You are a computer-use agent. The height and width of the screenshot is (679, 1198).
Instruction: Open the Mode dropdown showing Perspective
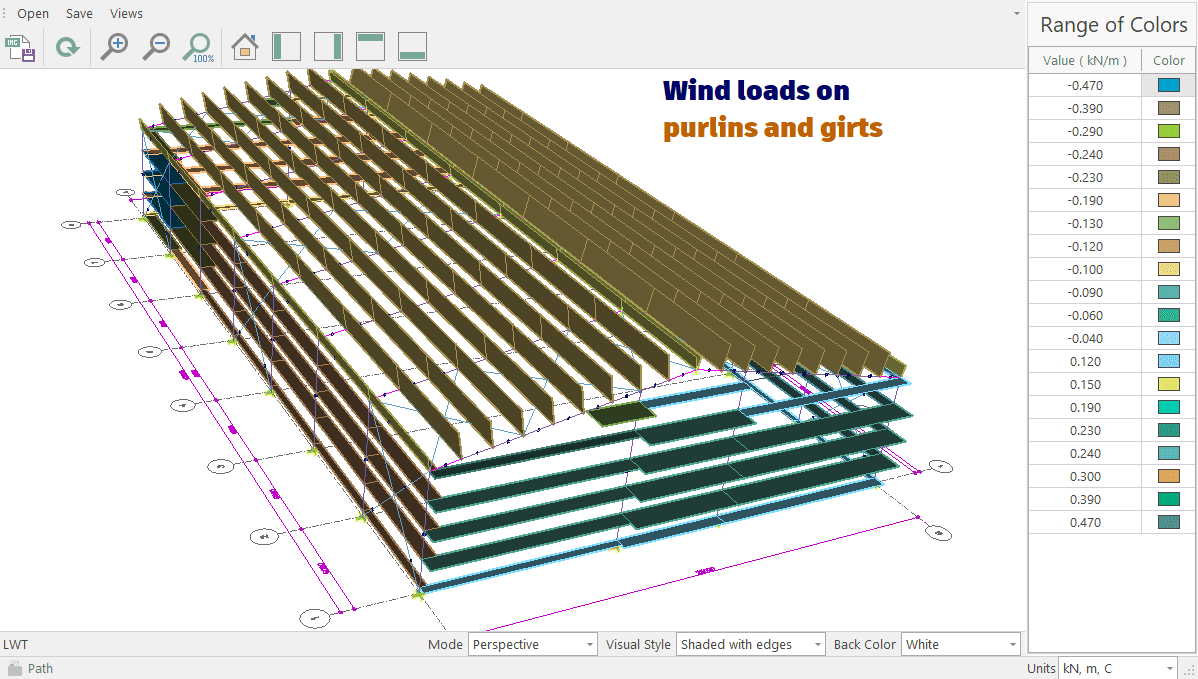tap(532, 645)
